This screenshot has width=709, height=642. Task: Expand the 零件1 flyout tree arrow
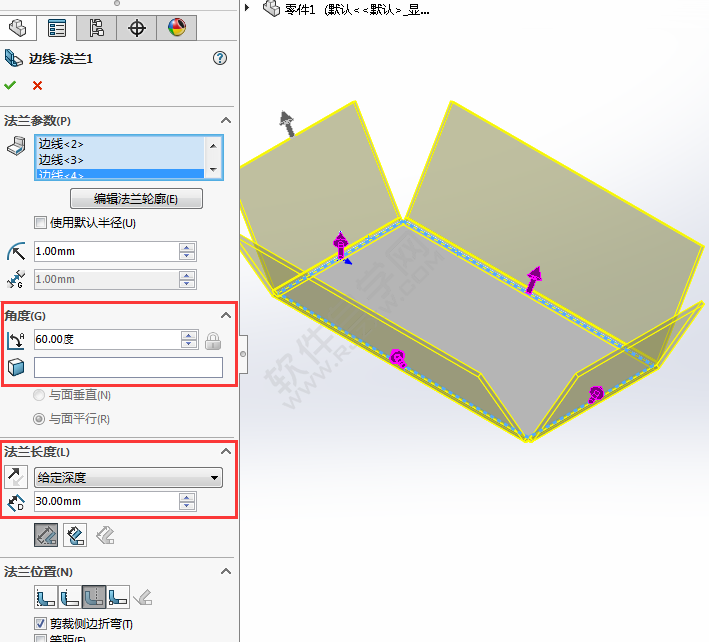coord(247,7)
